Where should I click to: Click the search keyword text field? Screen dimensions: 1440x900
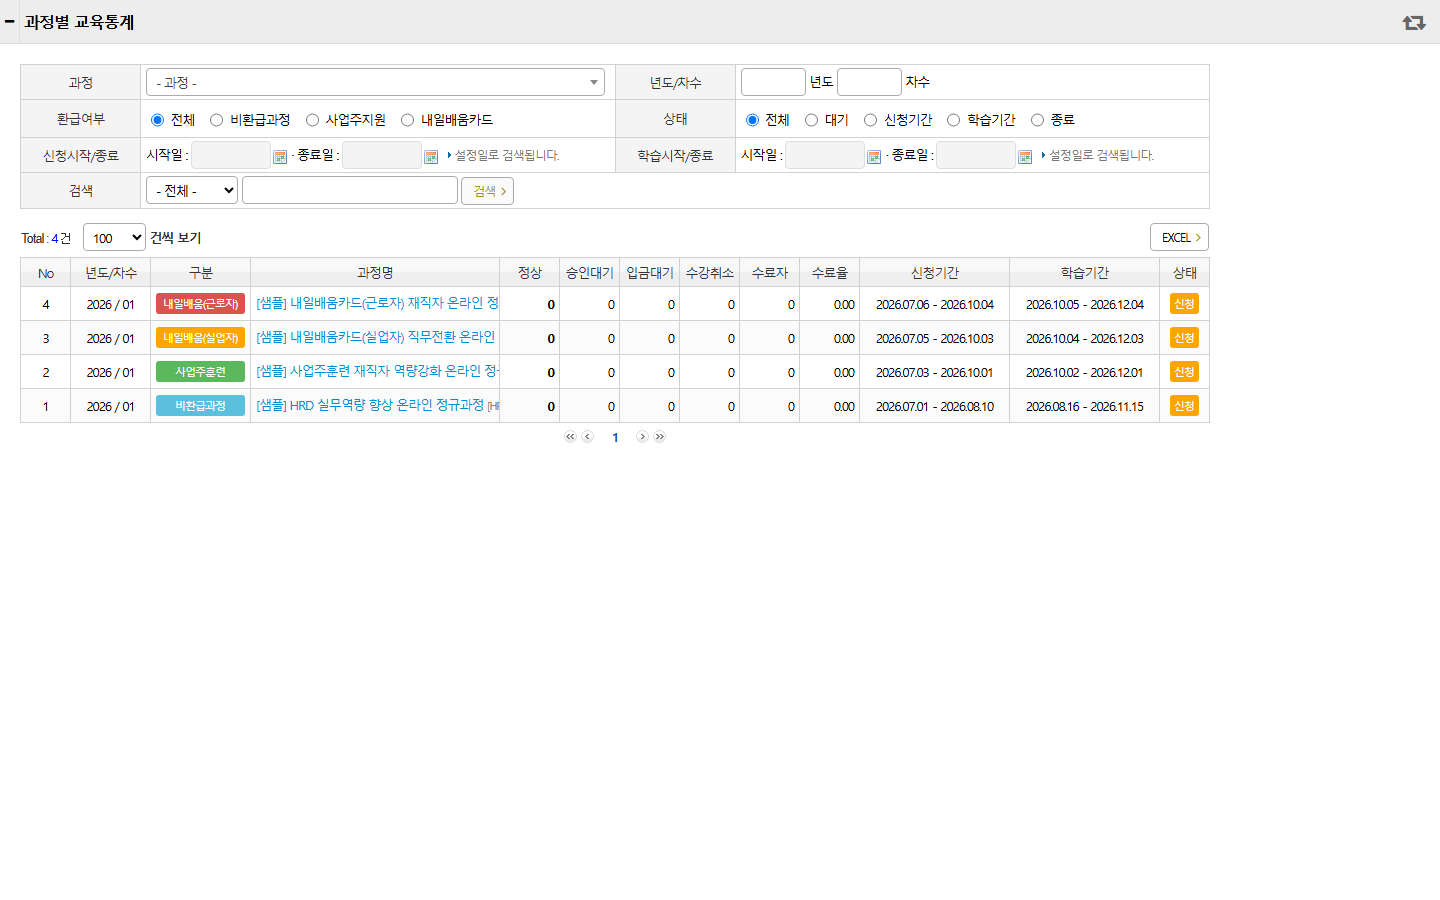[x=350, y=190]
